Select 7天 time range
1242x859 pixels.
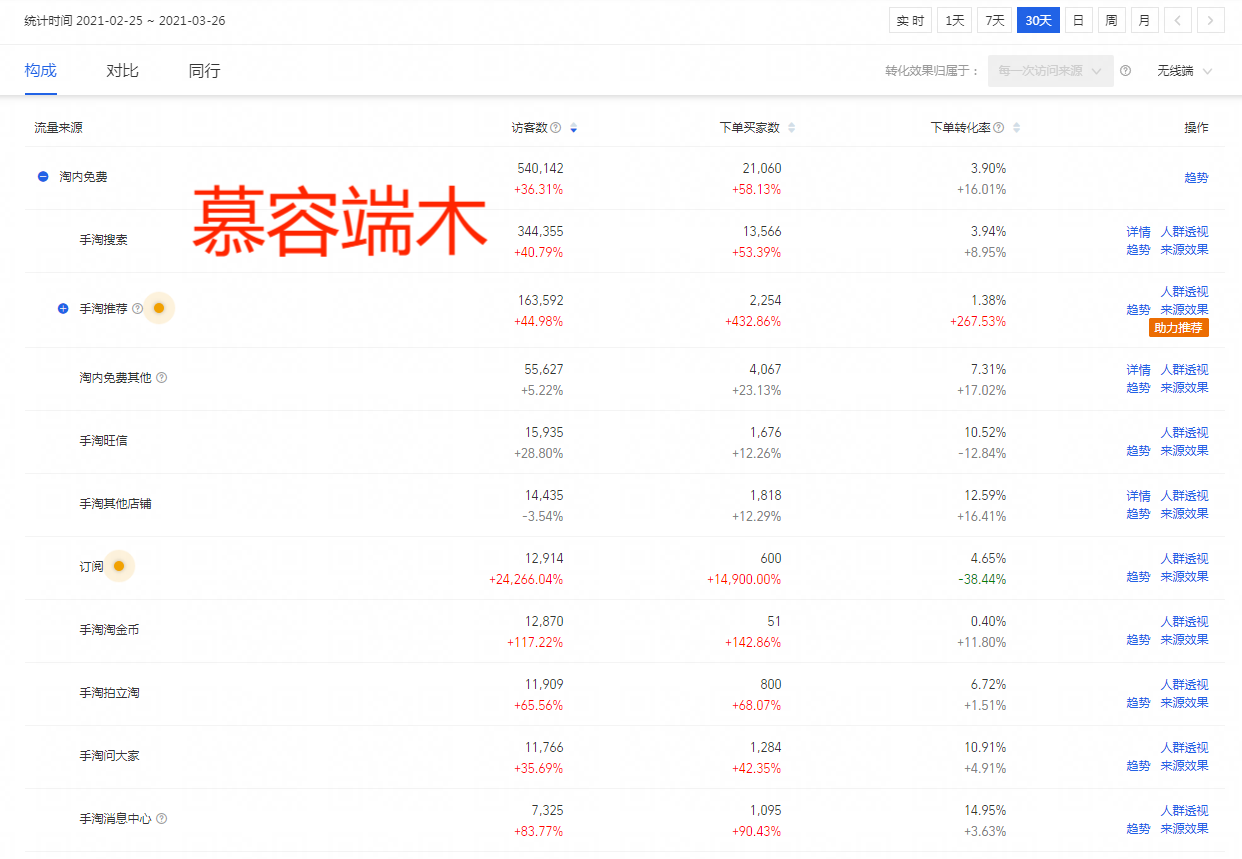pos(994,20)
